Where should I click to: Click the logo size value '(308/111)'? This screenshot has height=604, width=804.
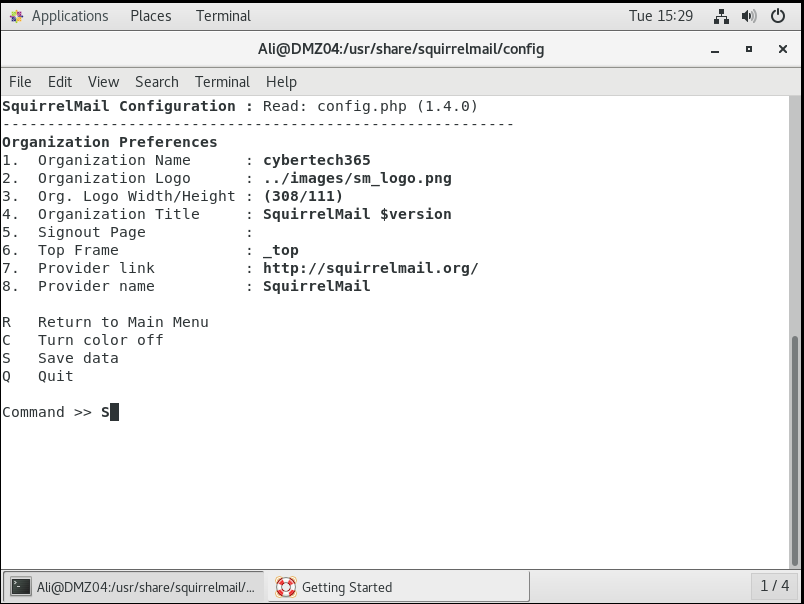(x=303, y=196)
